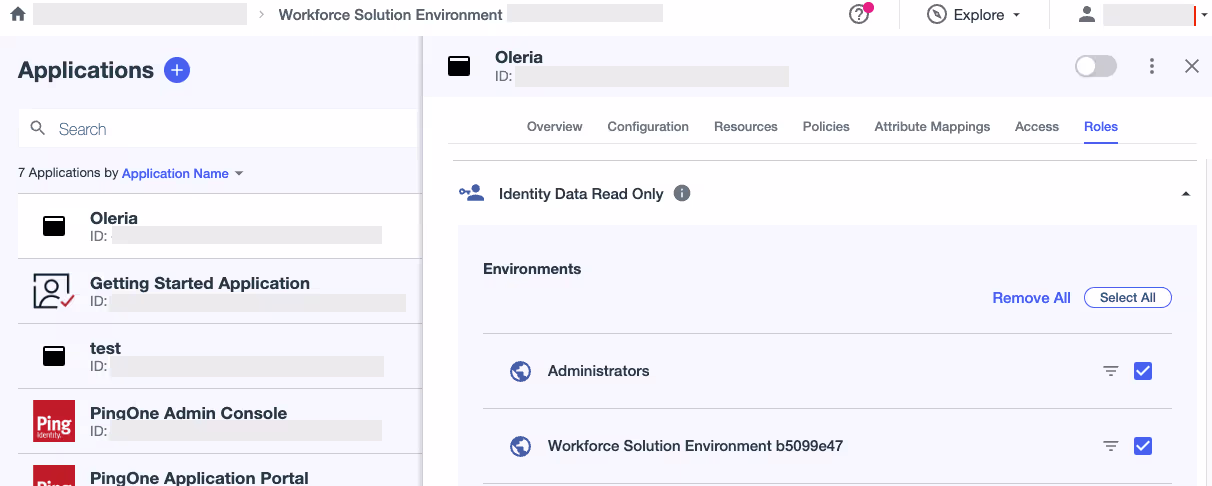The image size is (1212, 486).
Task: Uncheck Workforce Solution Environment b5099e47 checkbox
Action: tap(1143, 446)
